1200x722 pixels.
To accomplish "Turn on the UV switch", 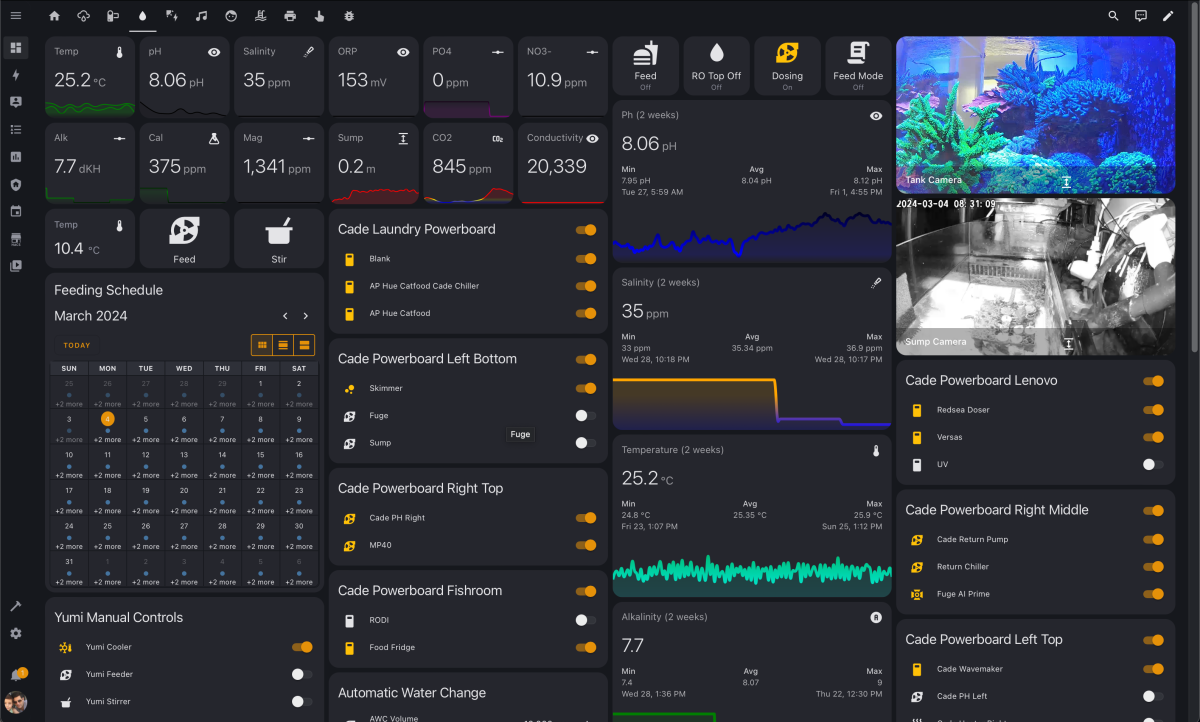I will (x=1153, y=464).
